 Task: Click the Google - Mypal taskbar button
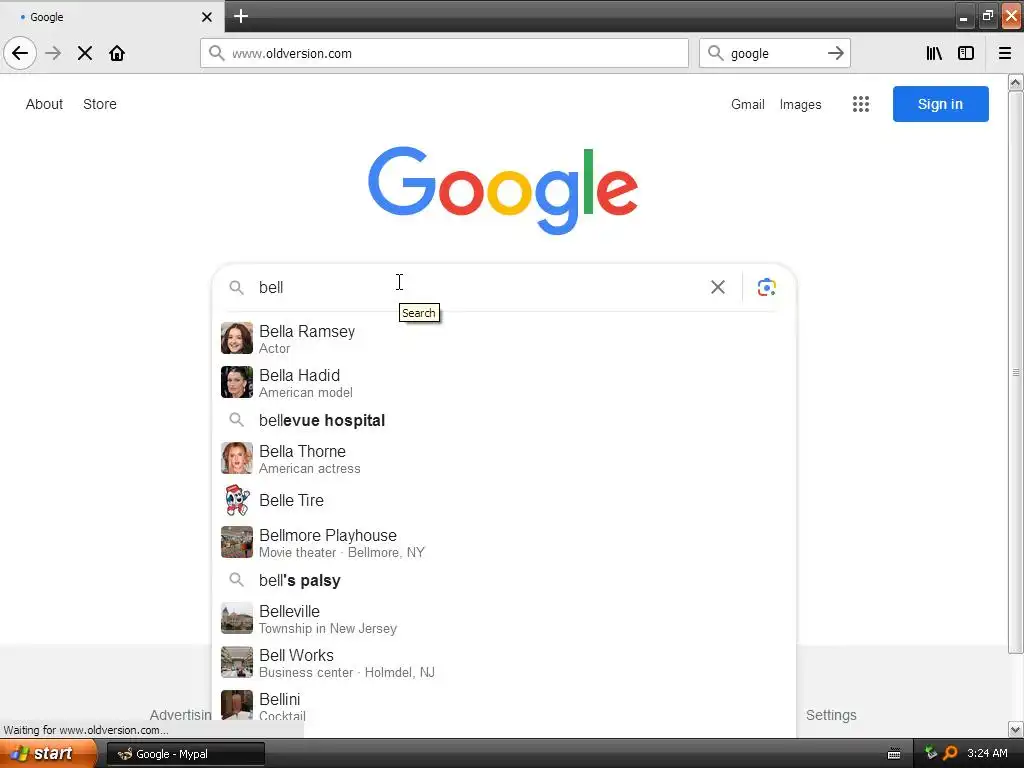[186, 754]
